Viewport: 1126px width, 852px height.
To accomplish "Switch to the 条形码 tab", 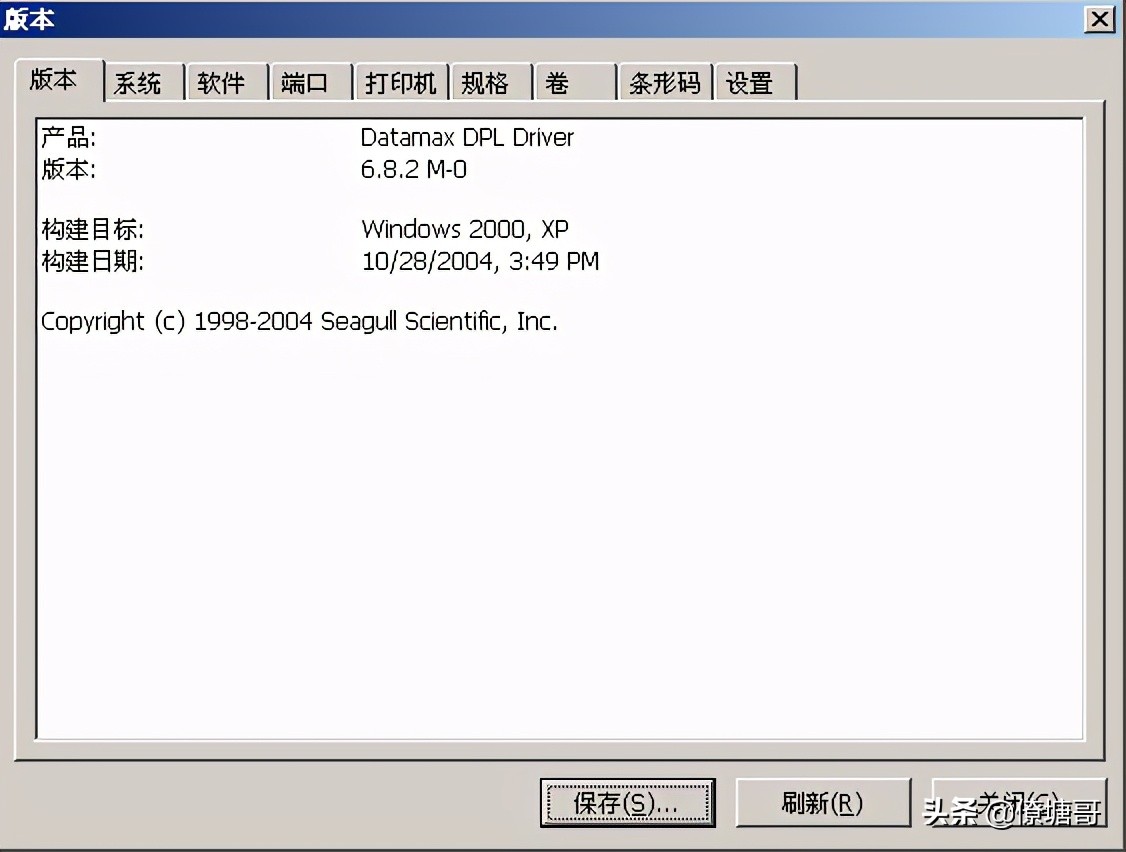I will [x=664, y=83].
